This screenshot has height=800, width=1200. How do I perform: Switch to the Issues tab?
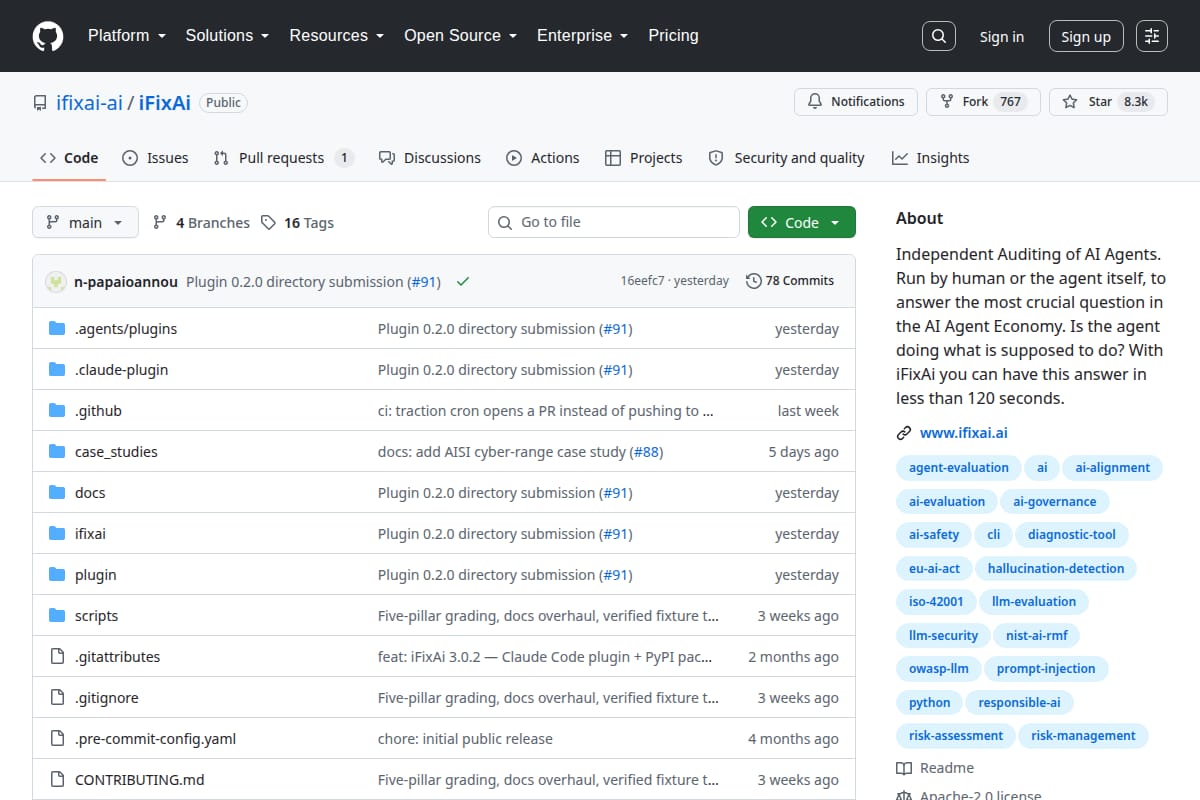[155, 158]
